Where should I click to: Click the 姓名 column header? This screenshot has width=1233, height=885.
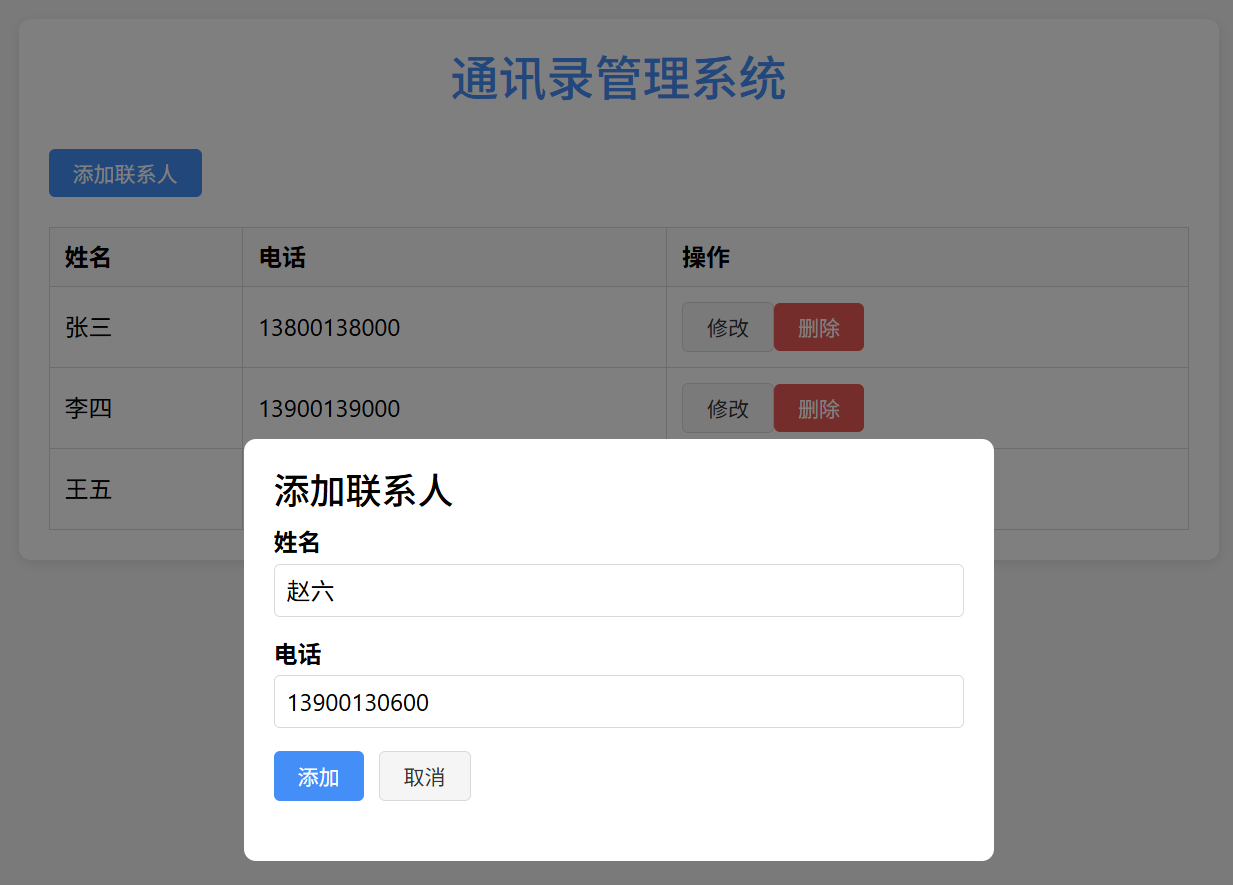(146, 257)
